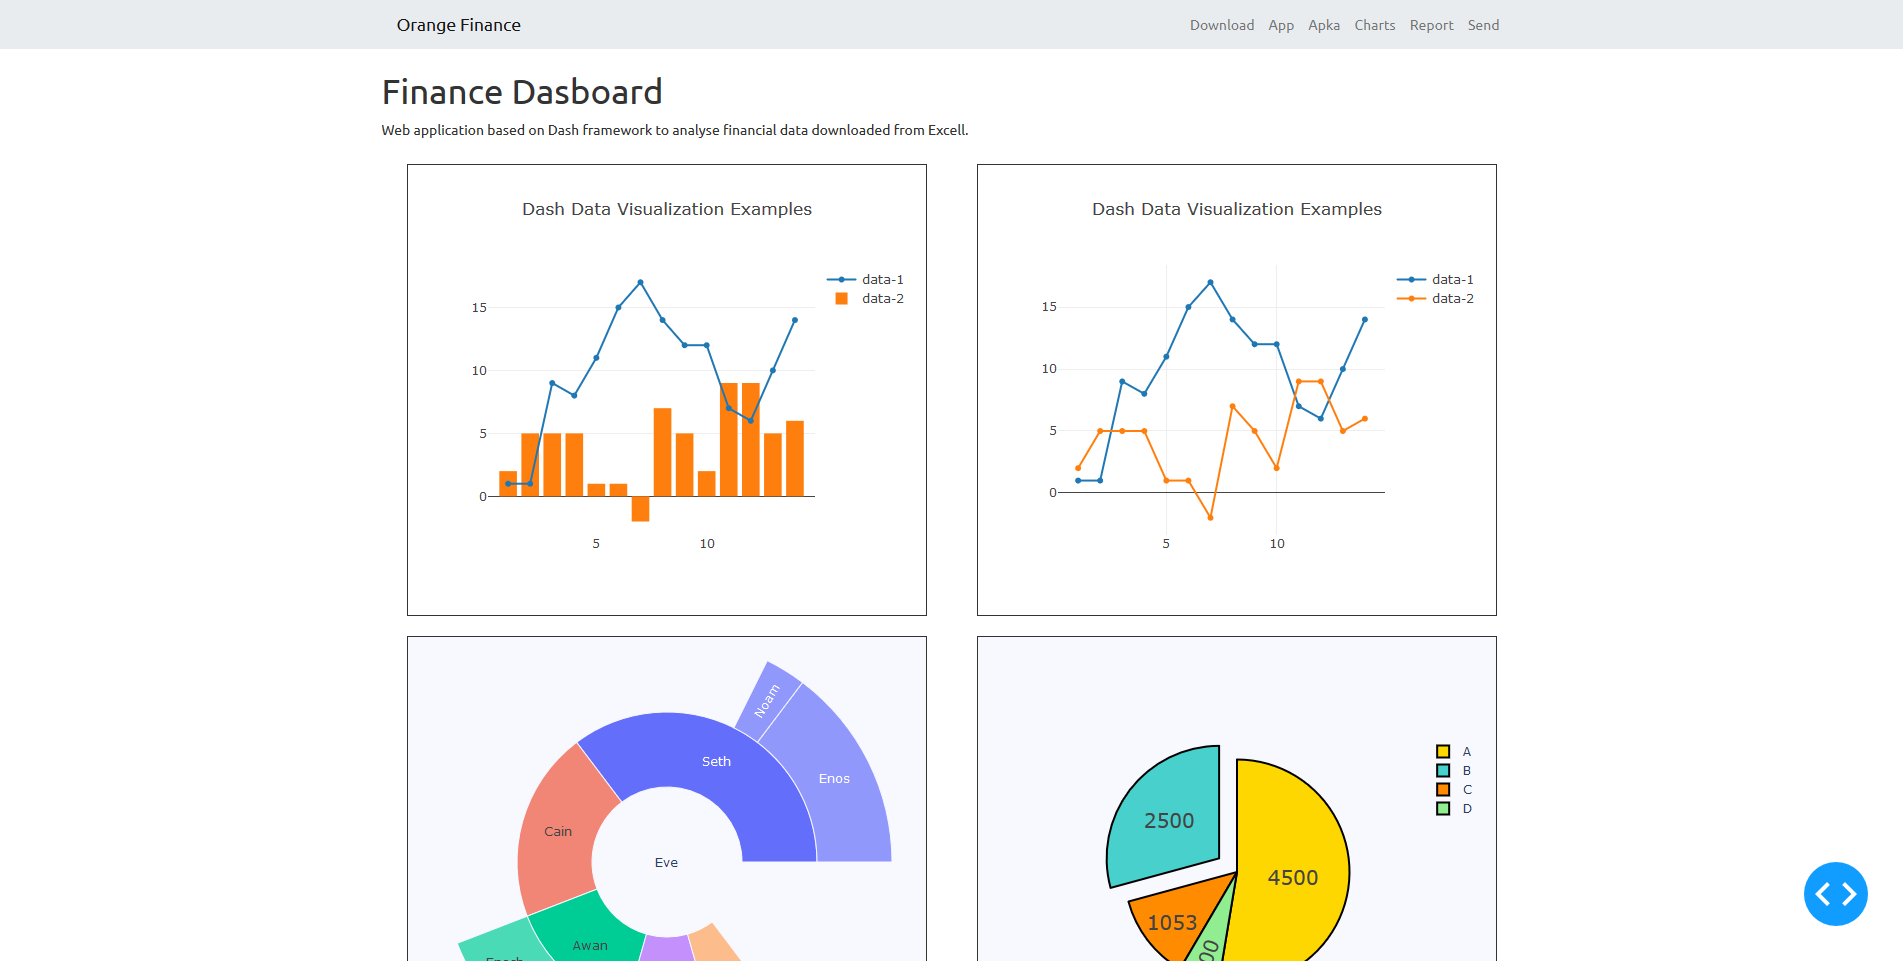Click the Send nav item

pos(1482,25)
